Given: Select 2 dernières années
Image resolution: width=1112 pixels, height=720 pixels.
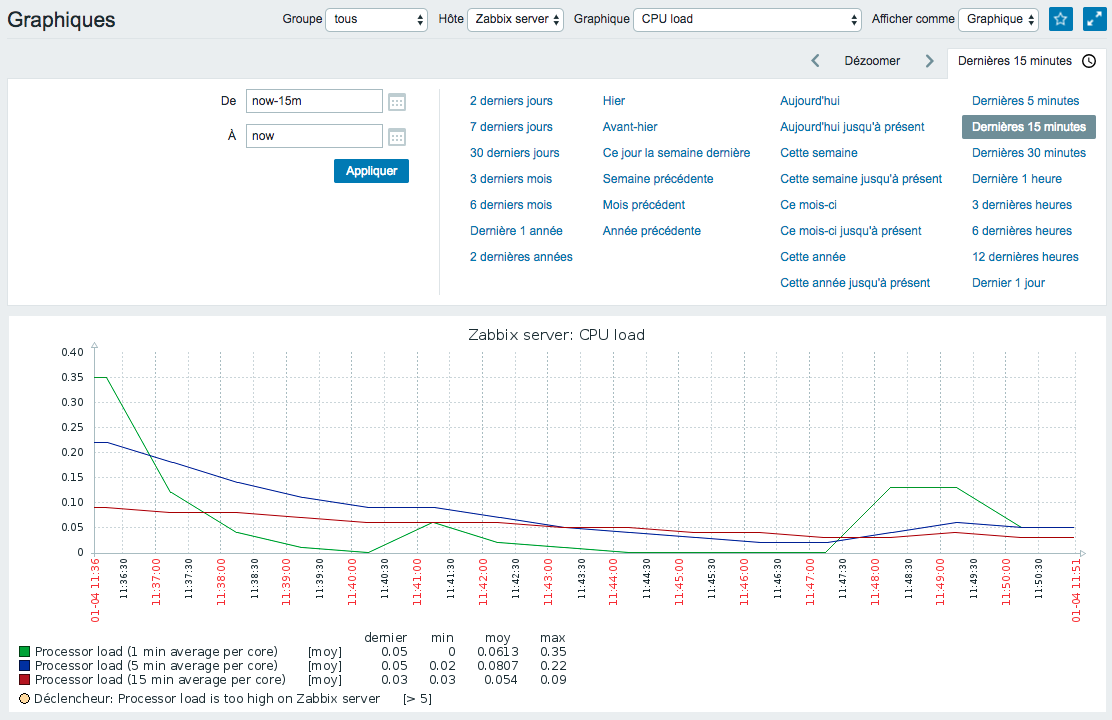Looking at the screenshot, I should coord(521,257).
